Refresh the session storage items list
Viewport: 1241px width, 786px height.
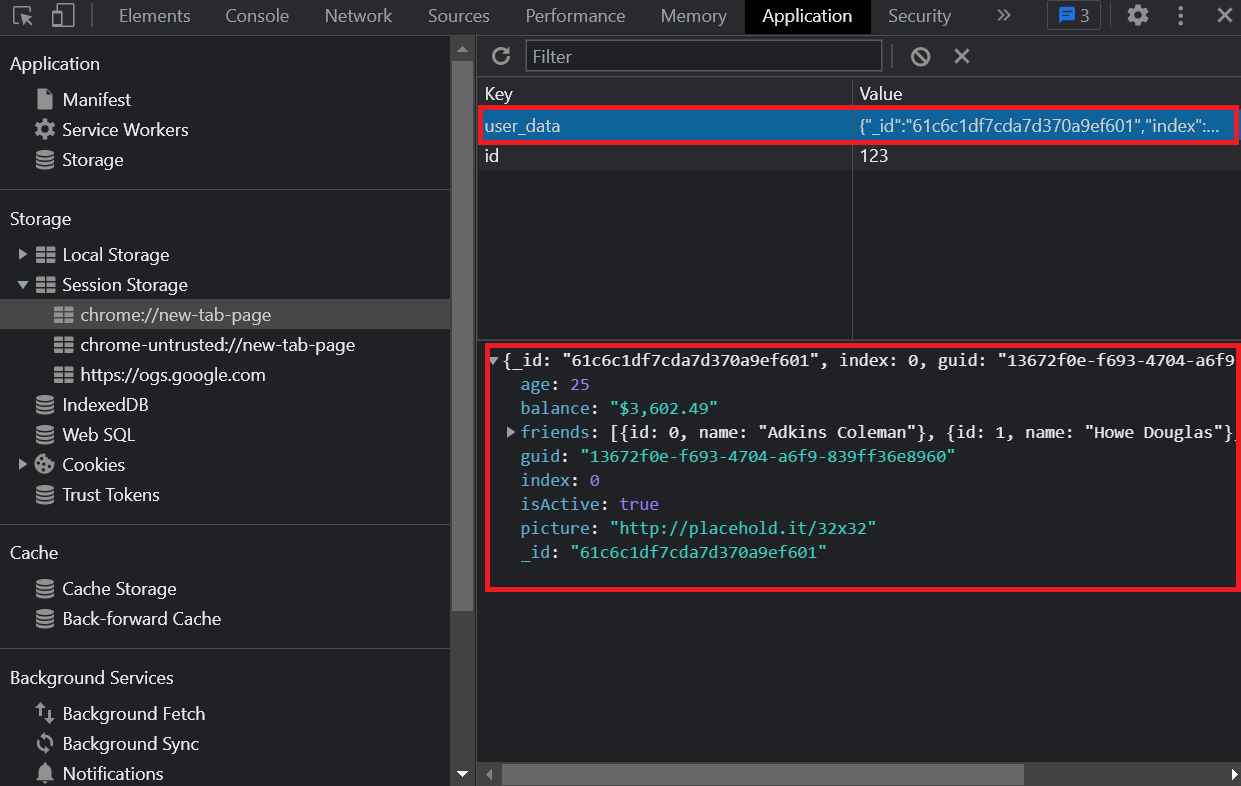tap(501, 56)
